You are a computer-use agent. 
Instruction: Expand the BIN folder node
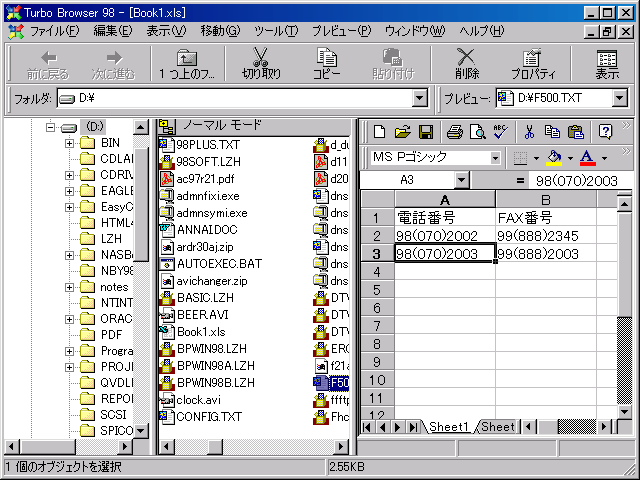[x=69, y=143]
